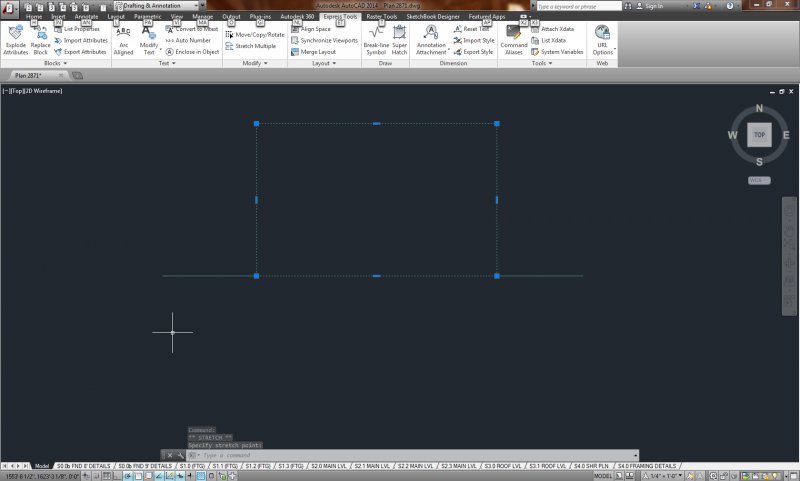Click Merge Layout
This screenshot has width=800, height=481.
313,52
